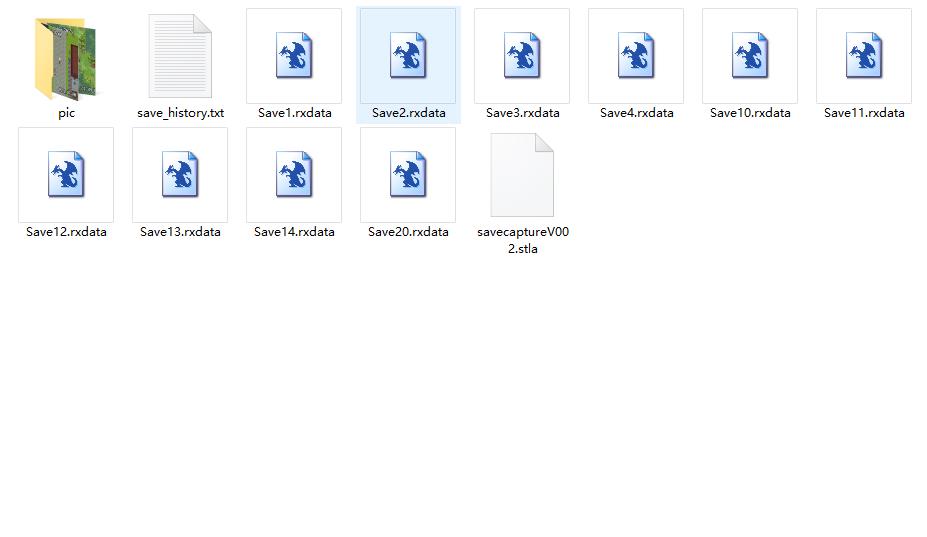
Task: Click the 'savecaptureV002.stla' file name text
Action: tap(523, 240)
